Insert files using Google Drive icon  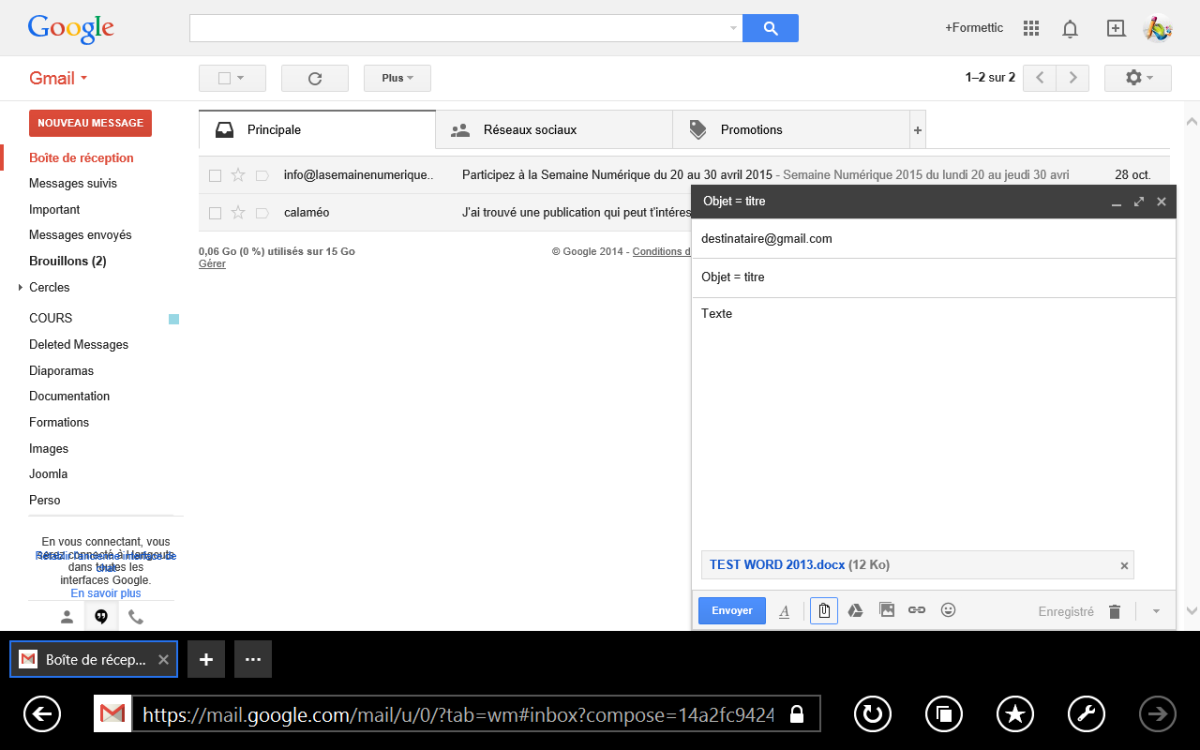855,610
